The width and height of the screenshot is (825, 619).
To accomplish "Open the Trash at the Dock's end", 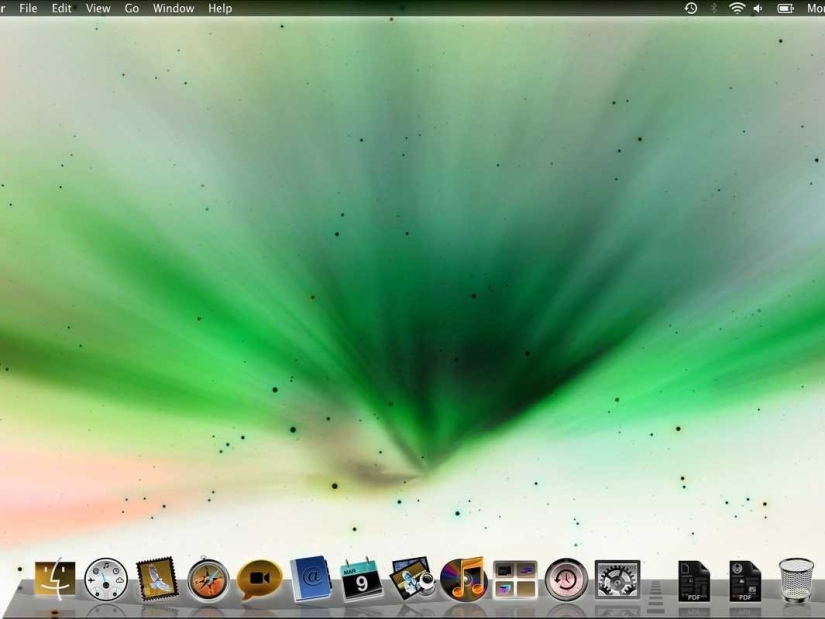I will tap(795, 578).
